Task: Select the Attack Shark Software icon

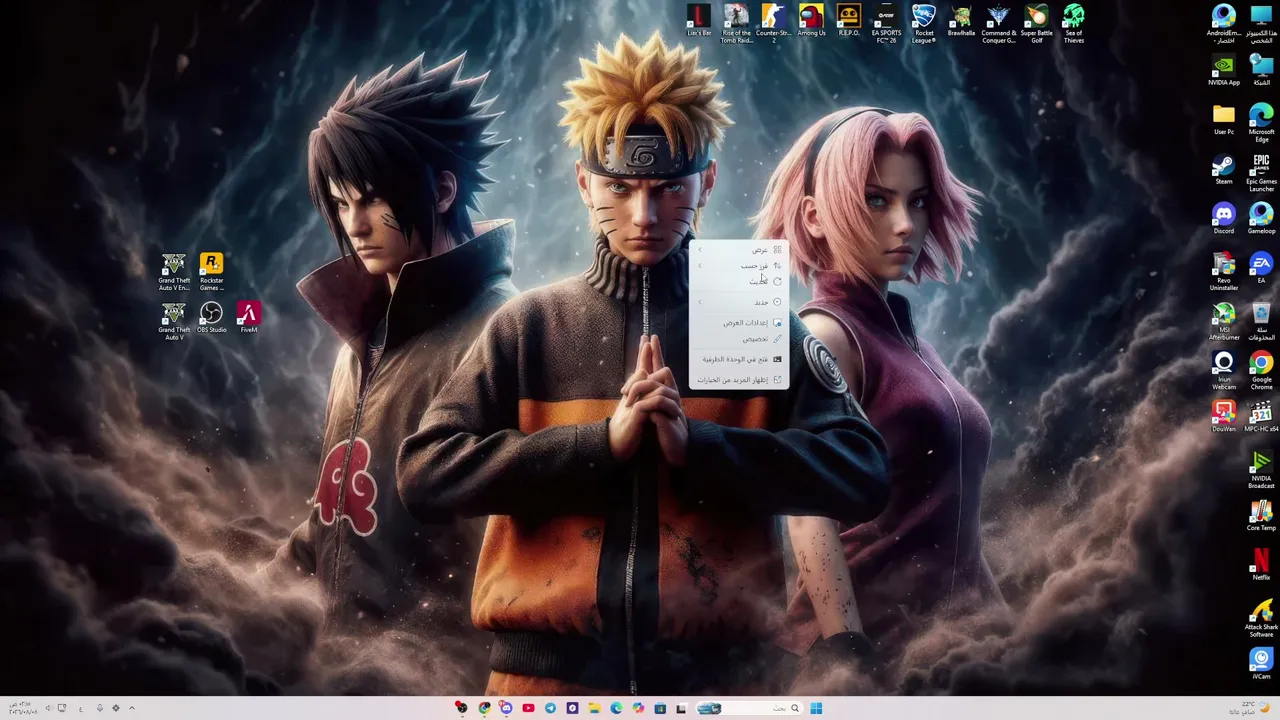Action: pos(1261,618)
